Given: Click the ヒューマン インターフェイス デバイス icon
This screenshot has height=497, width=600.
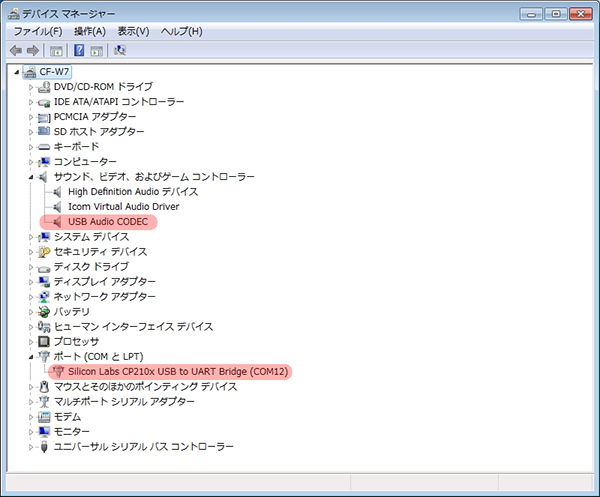Looking at the screenshot, I should [44, 327].
